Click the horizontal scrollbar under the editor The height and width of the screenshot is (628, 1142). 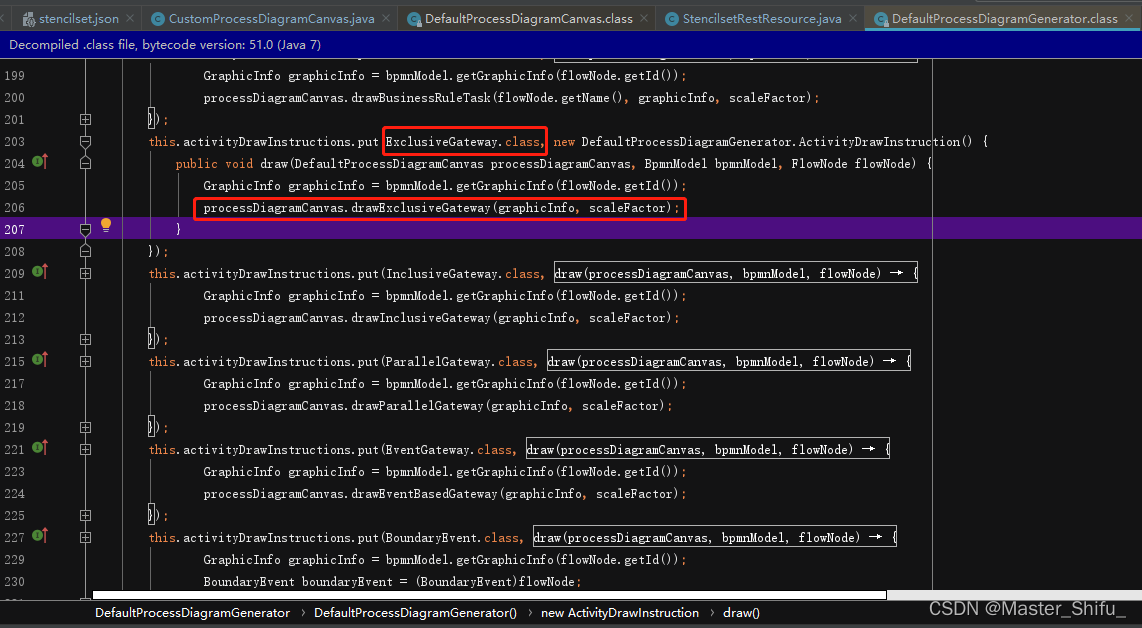[489, 594]
